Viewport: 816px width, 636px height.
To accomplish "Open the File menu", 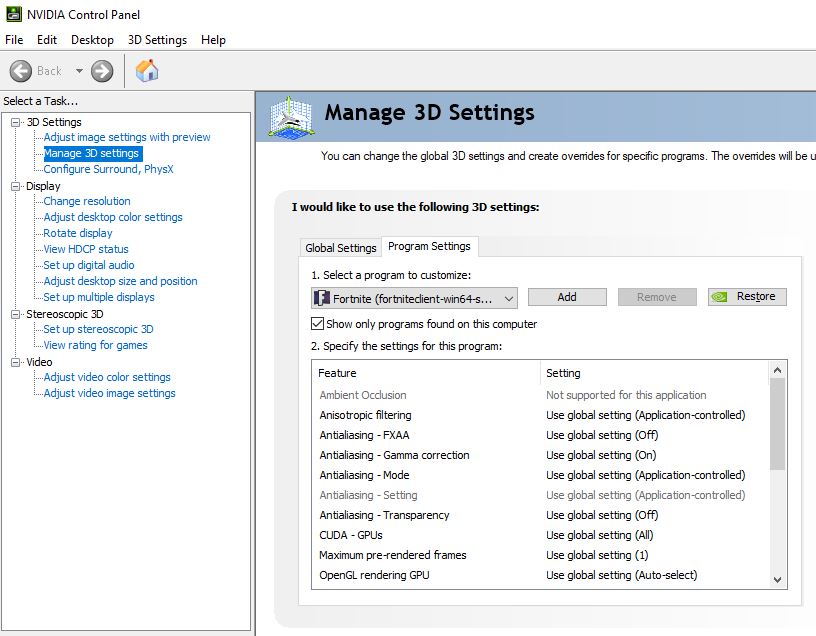I will point(13,40).
